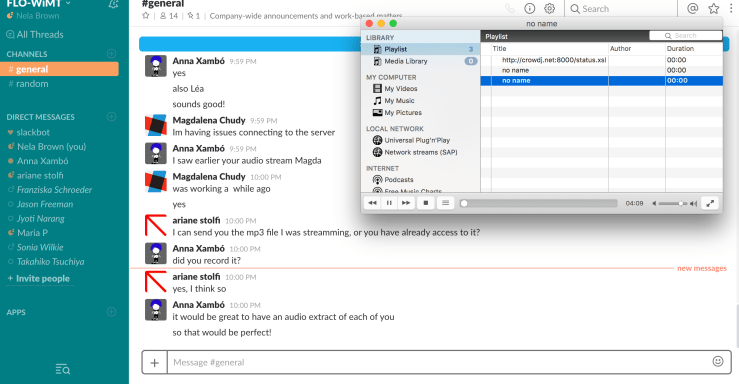Screen dimensions: 739x384
Task: Open Sonia Wilkie direct message
Action: 36,247
